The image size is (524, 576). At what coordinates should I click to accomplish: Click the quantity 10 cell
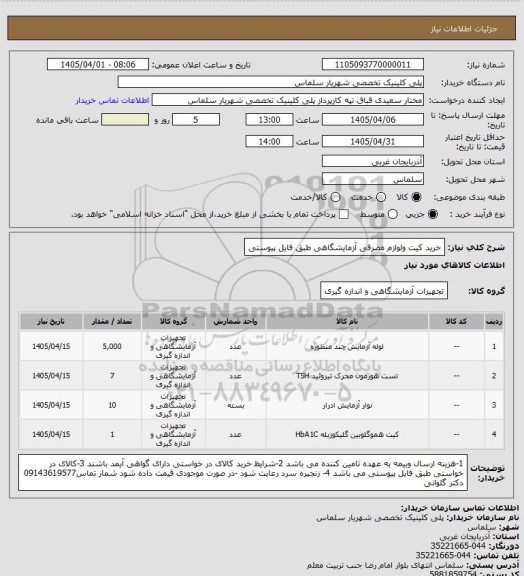pyautogui.click(x=112, y=405)
